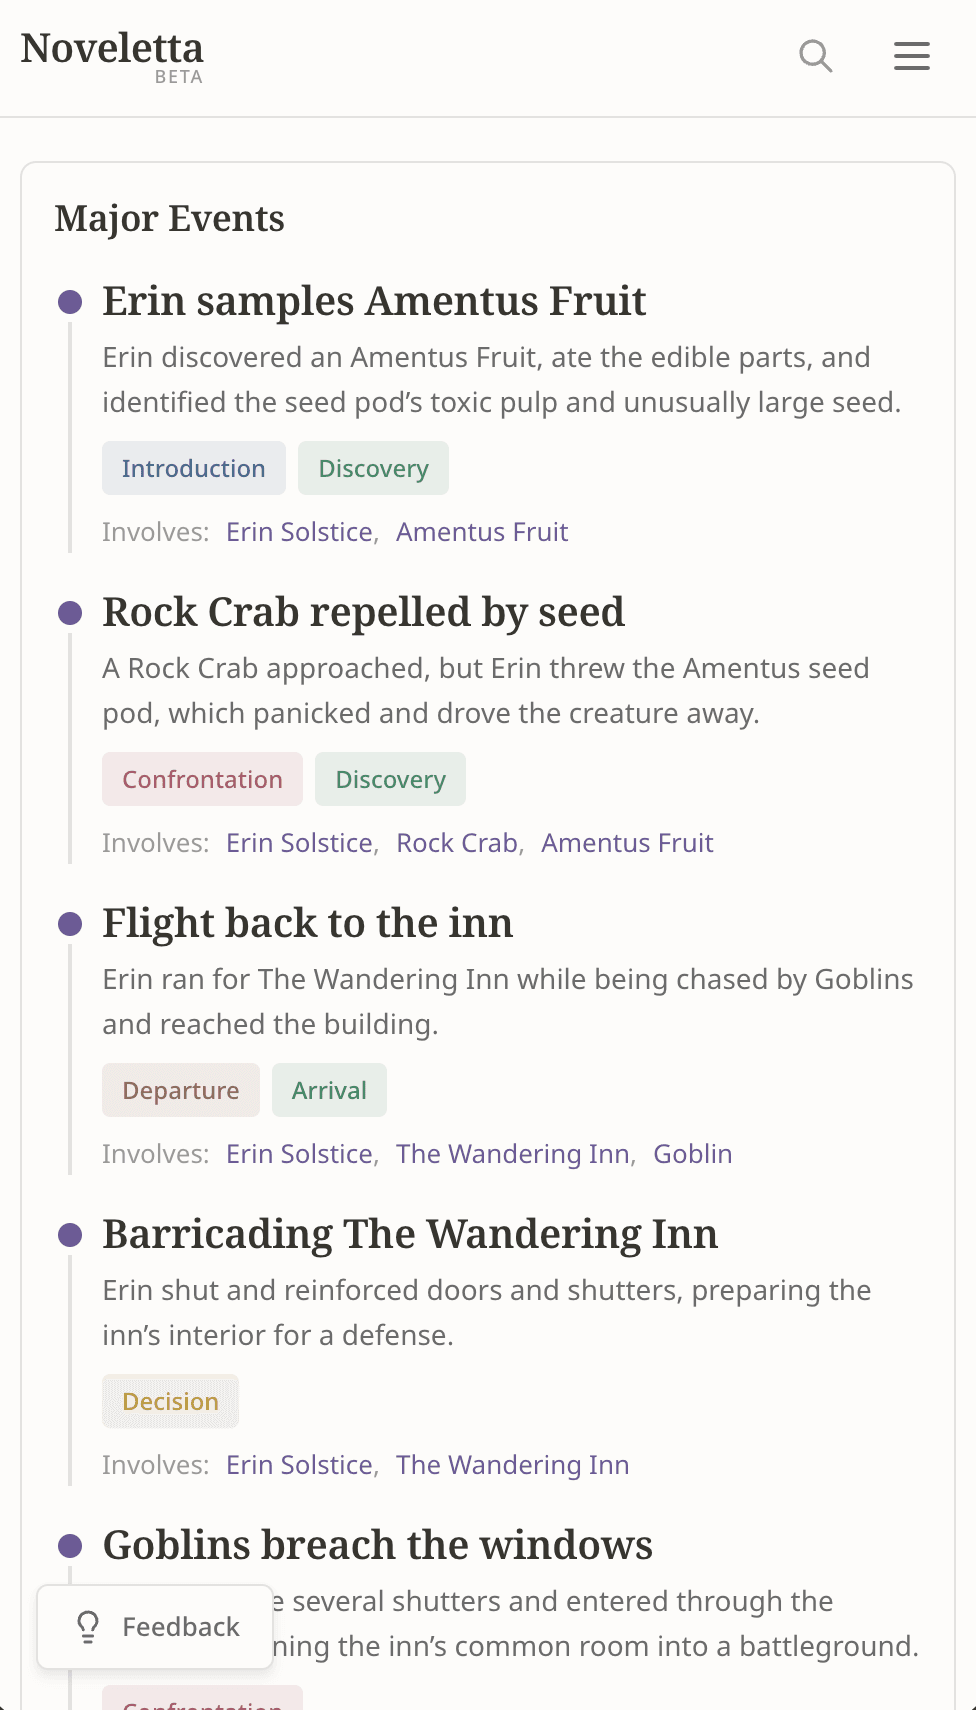Open the hamburger navigation menu
Screen dimensions: 976x1710
[x=911, y=56]
